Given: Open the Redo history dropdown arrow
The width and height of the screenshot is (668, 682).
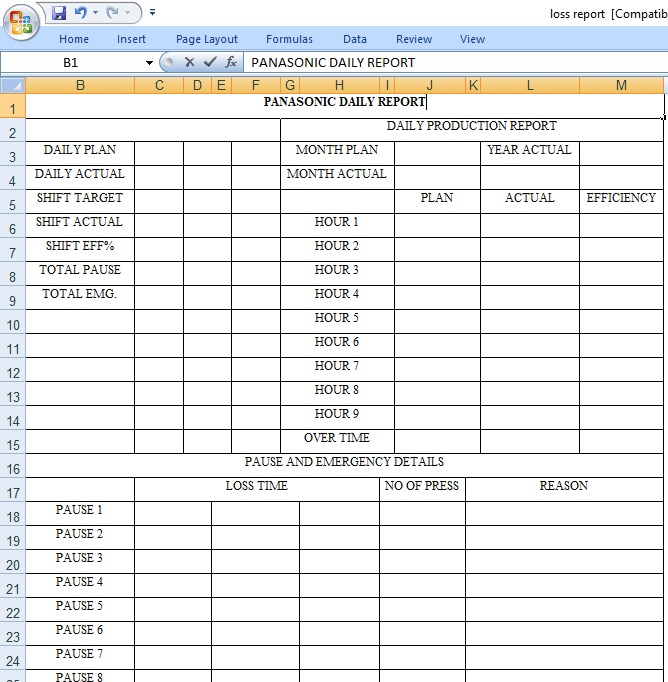Looking at the screenshot, I should 127,13.
